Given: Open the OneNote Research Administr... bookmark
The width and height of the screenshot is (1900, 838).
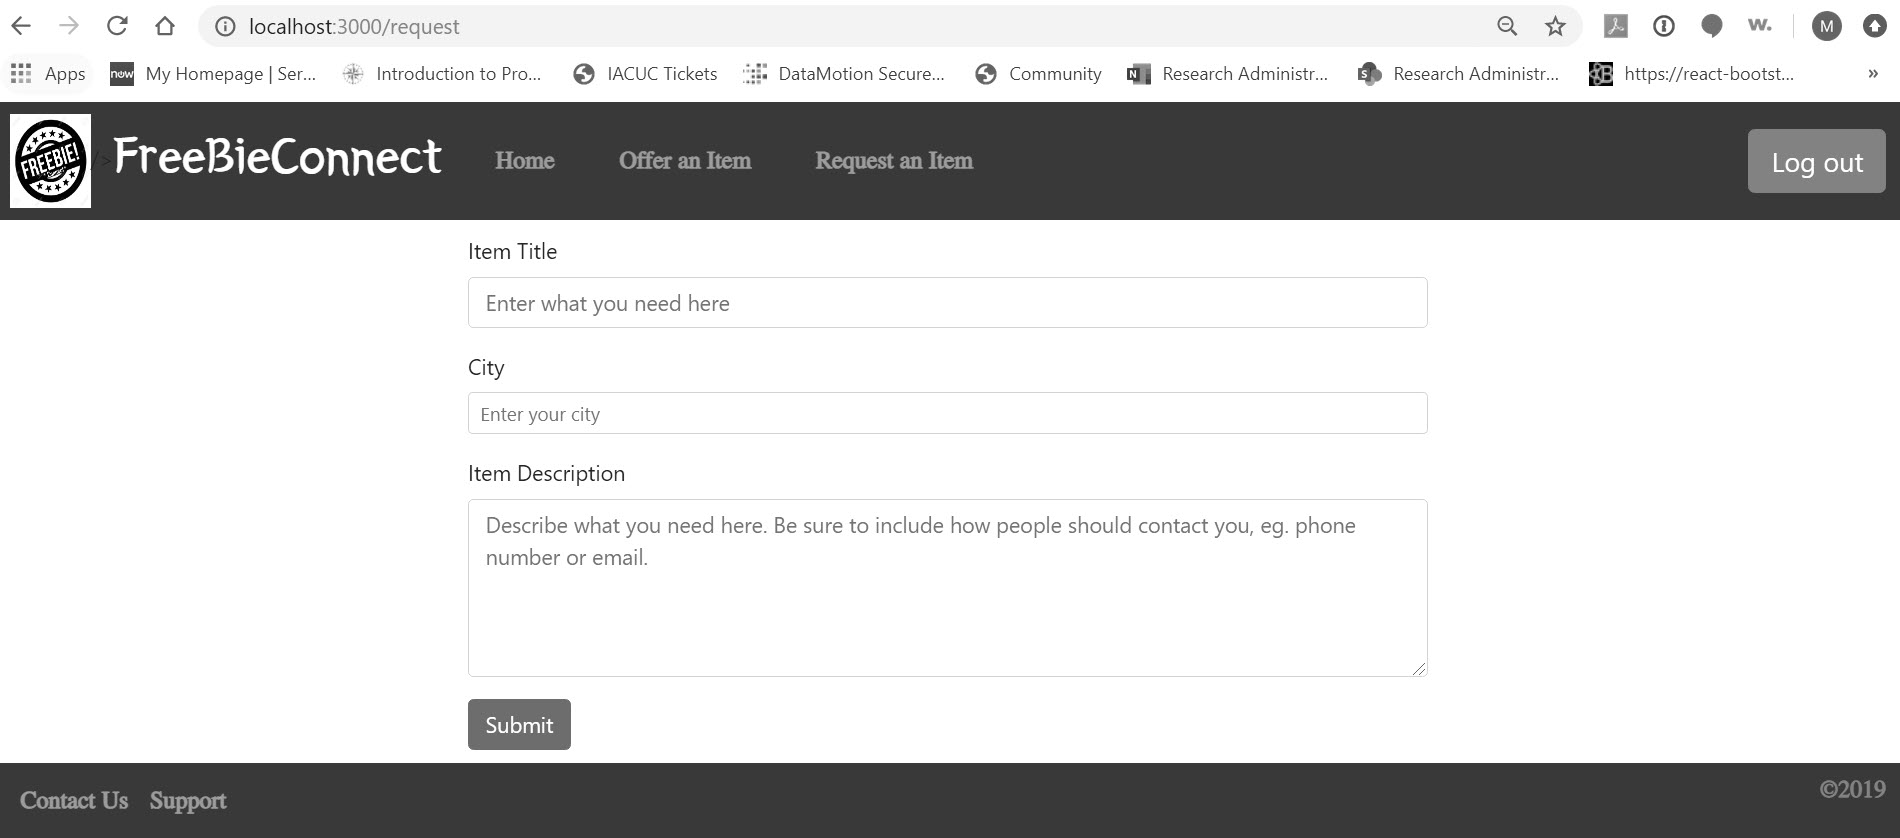Looking at the screenshot, I should [1228, 74].
